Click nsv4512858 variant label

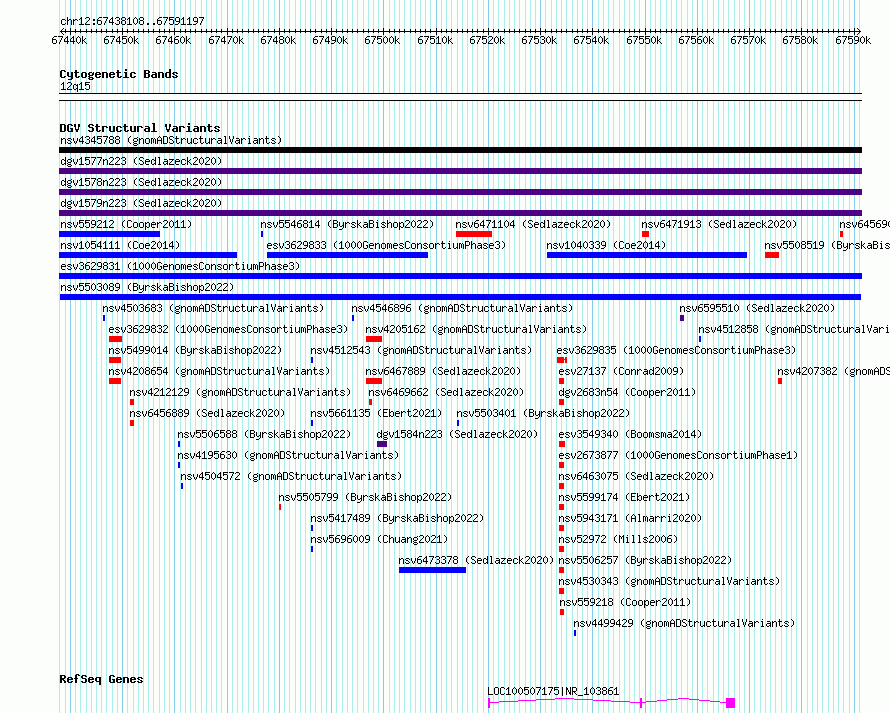point(794,329)
